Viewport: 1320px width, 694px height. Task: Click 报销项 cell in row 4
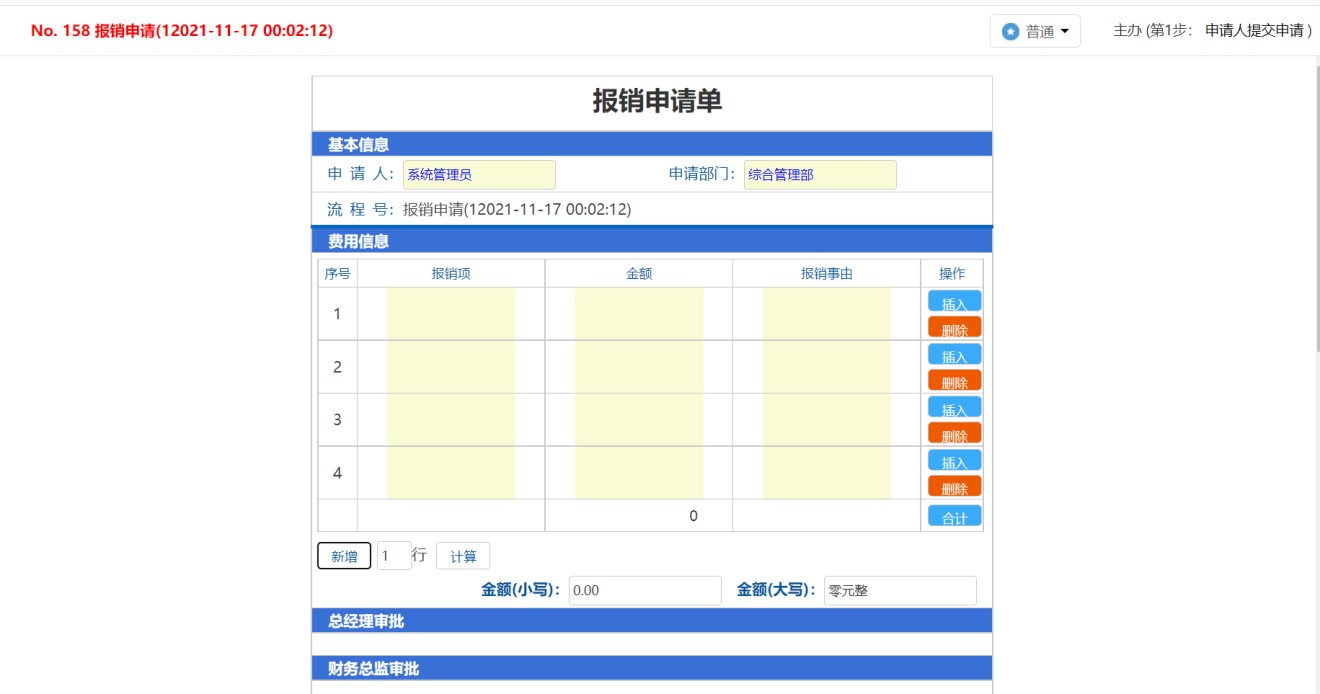point(451,473)
